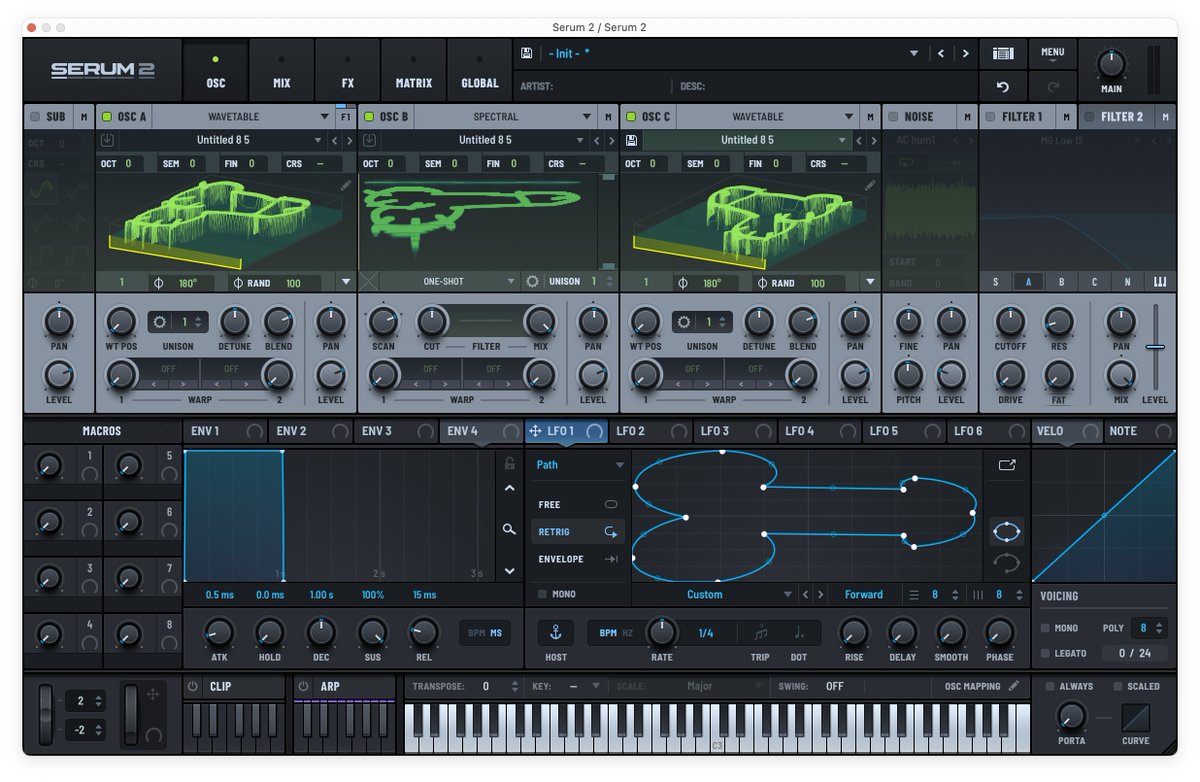Screen dimensions: 1200x782
Task: Click the undo arrow icon
Action: (x=1003, y=87)
